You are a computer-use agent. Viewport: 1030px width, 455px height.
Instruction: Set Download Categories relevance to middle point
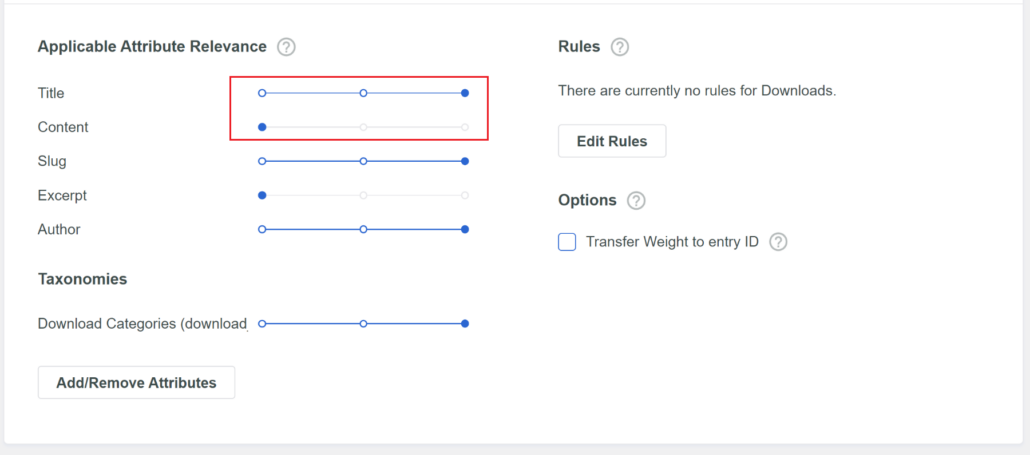click(363, 324)
